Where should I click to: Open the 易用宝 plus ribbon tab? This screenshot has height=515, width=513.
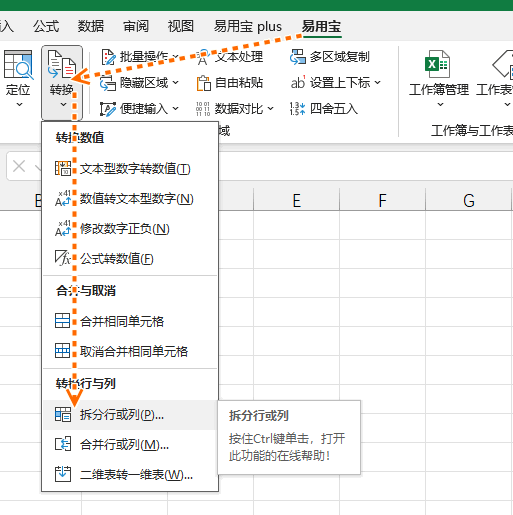tap(248, 26)
